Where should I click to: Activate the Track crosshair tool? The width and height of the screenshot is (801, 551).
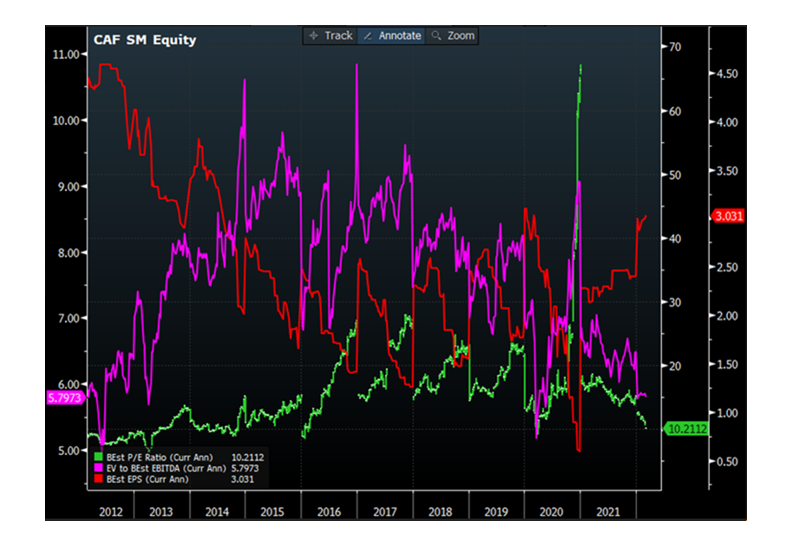tap(330, 35)
